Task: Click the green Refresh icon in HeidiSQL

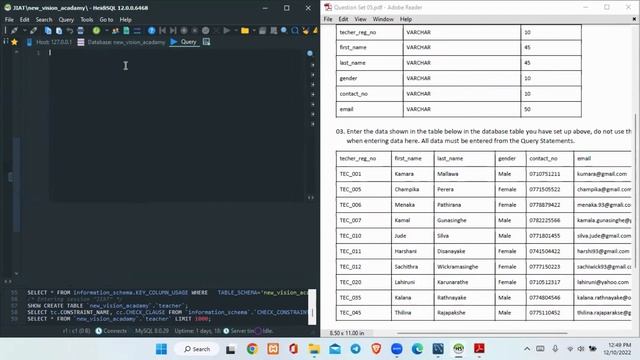Action: coord(96,31)
